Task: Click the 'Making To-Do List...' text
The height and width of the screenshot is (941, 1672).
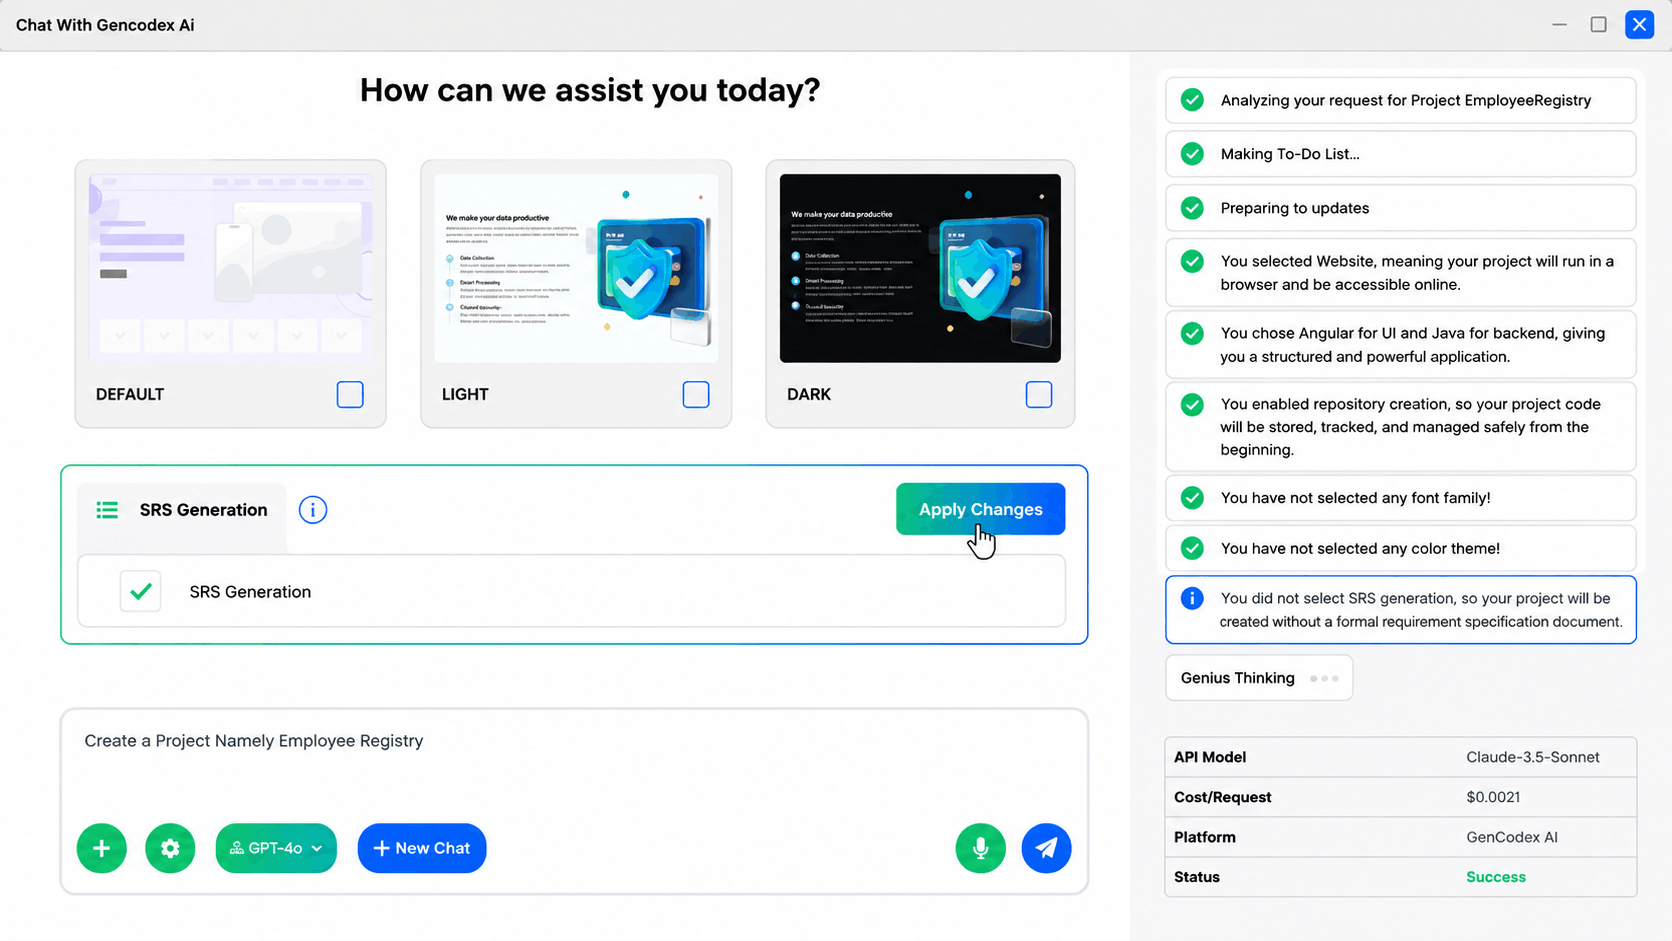Action: (1290, 154)
